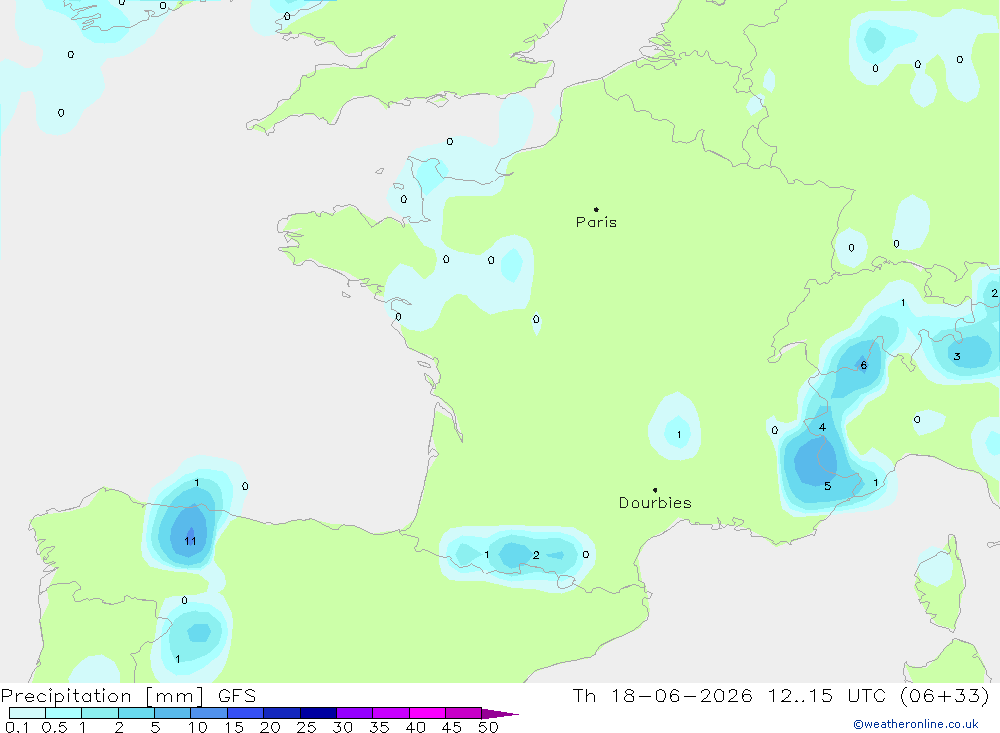
Task: Click the purple arrow tip above 50
Action: point(499,714)
